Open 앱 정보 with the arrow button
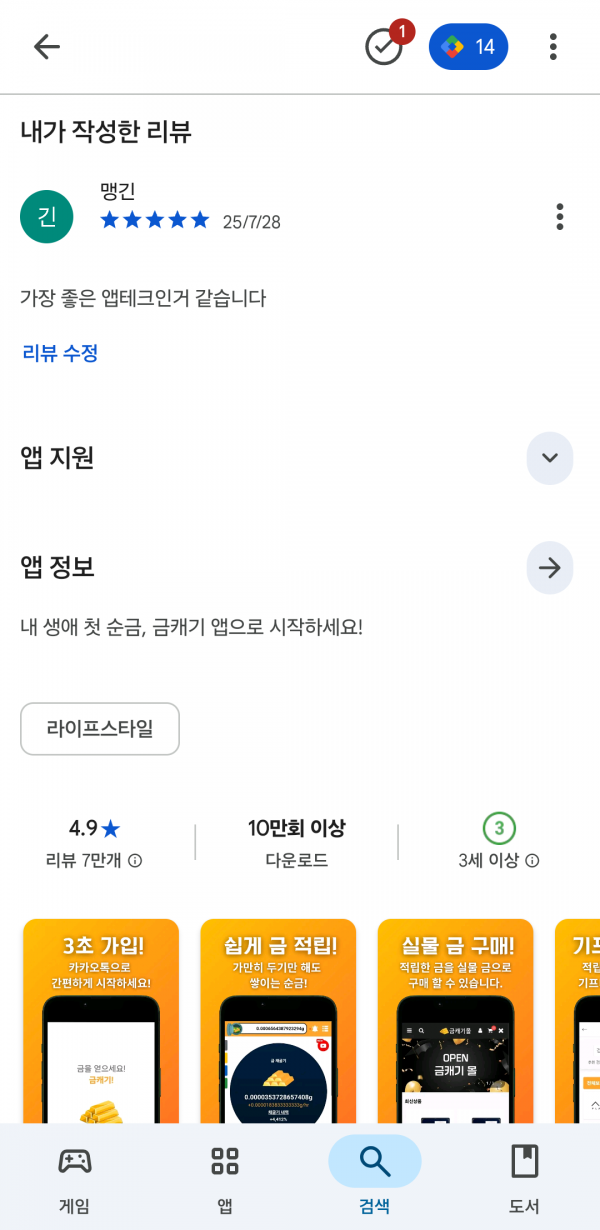 [550, 568]
